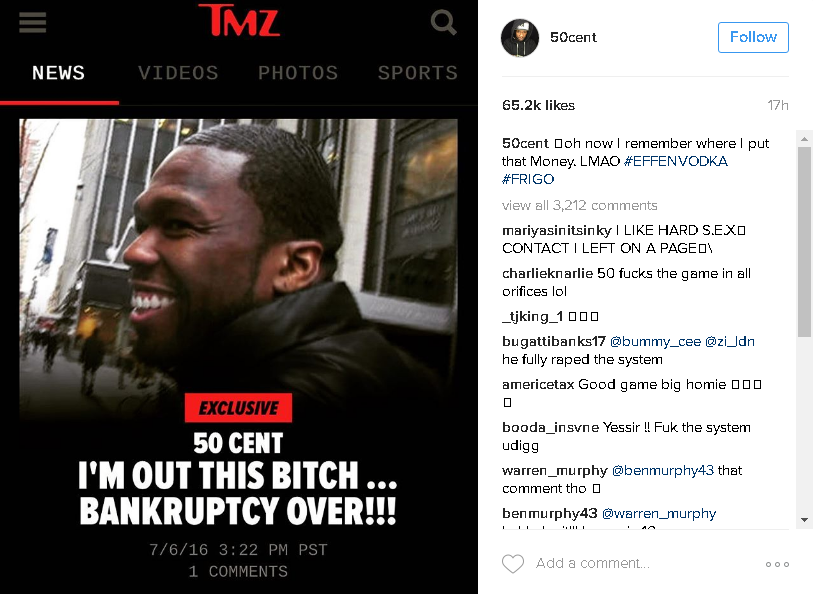Select the SPORTS tab

pos(417,73)
